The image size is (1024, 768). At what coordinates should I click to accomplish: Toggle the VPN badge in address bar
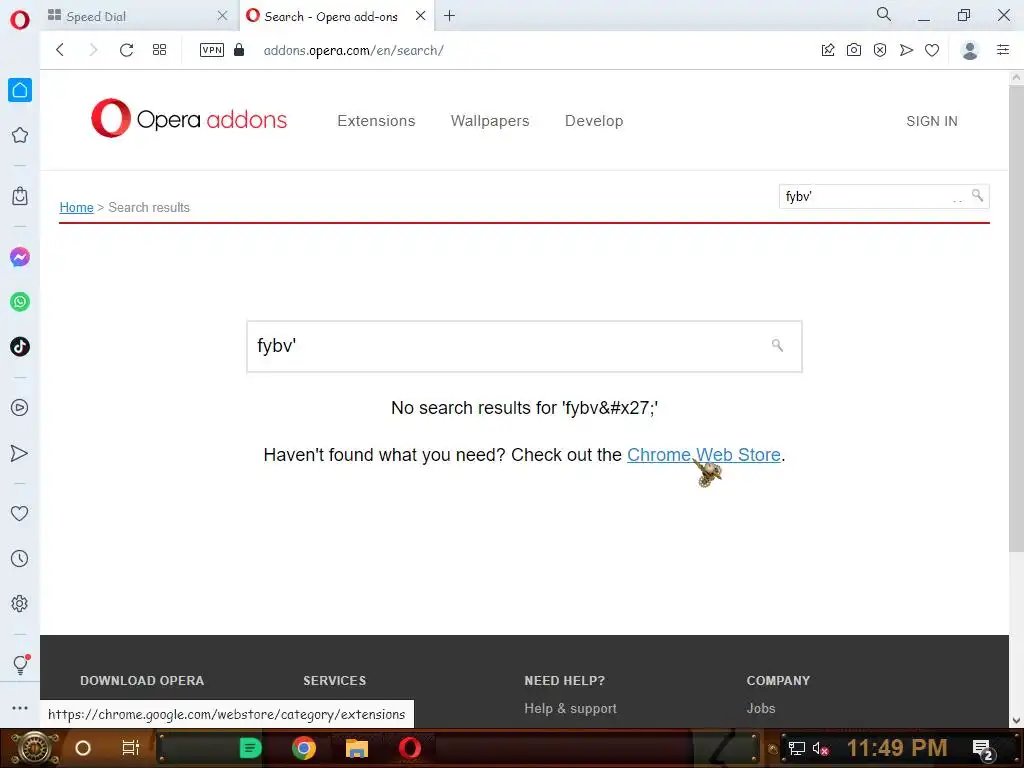[212, 50]
